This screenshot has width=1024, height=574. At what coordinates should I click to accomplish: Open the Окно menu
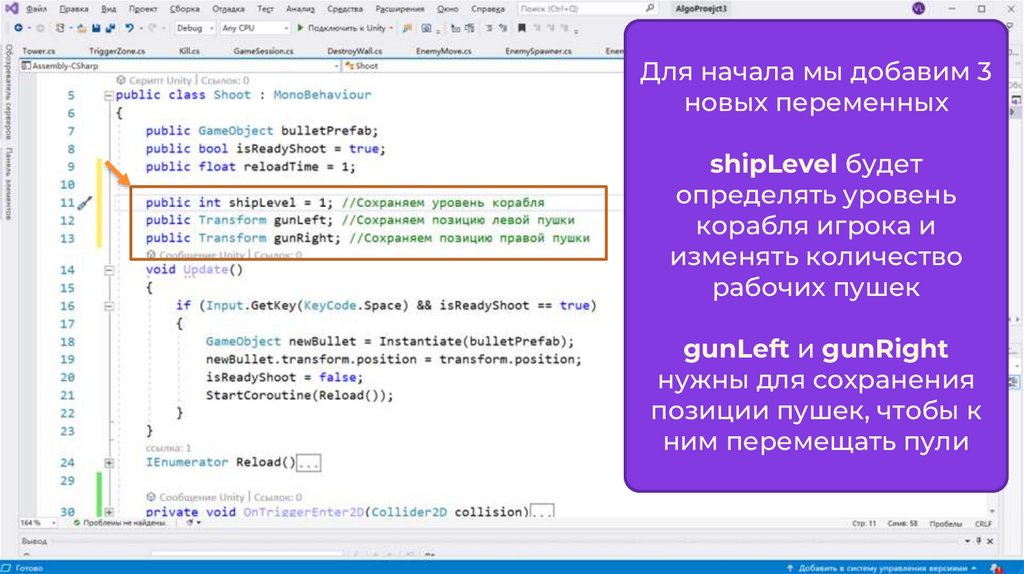point(447,9)
